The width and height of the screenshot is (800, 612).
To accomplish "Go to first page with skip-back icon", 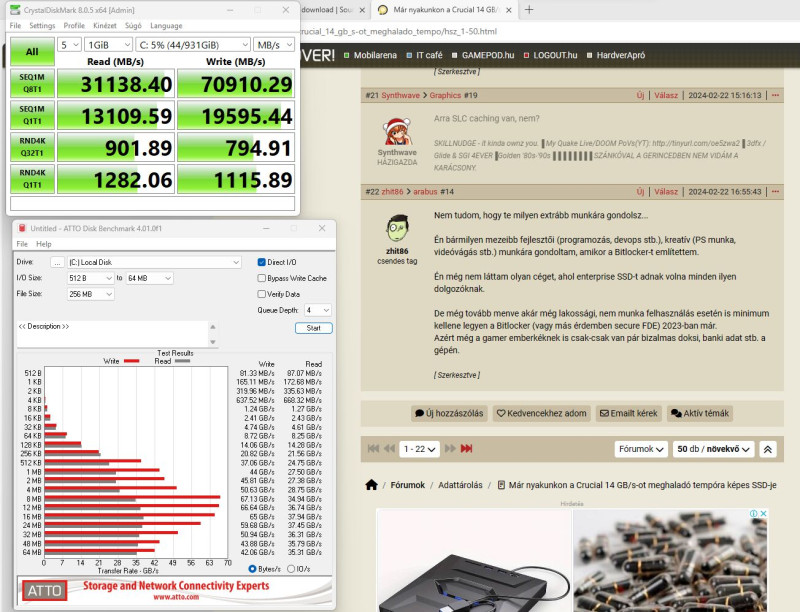I will click(373, 449).
